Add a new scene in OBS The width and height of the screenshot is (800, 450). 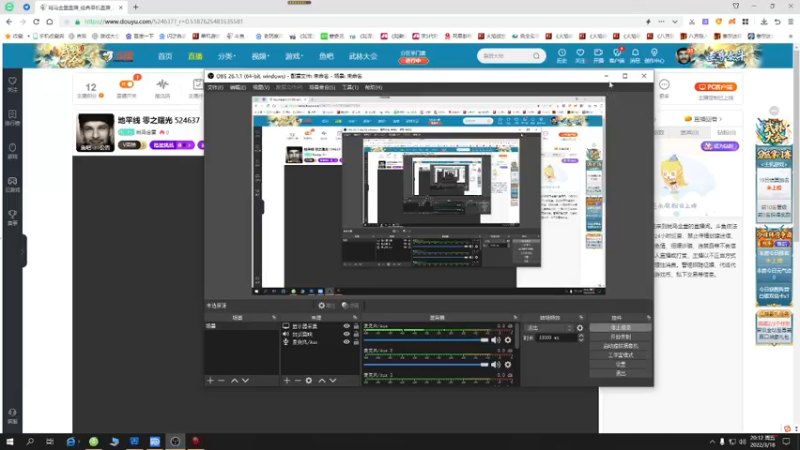coord(210,381)
